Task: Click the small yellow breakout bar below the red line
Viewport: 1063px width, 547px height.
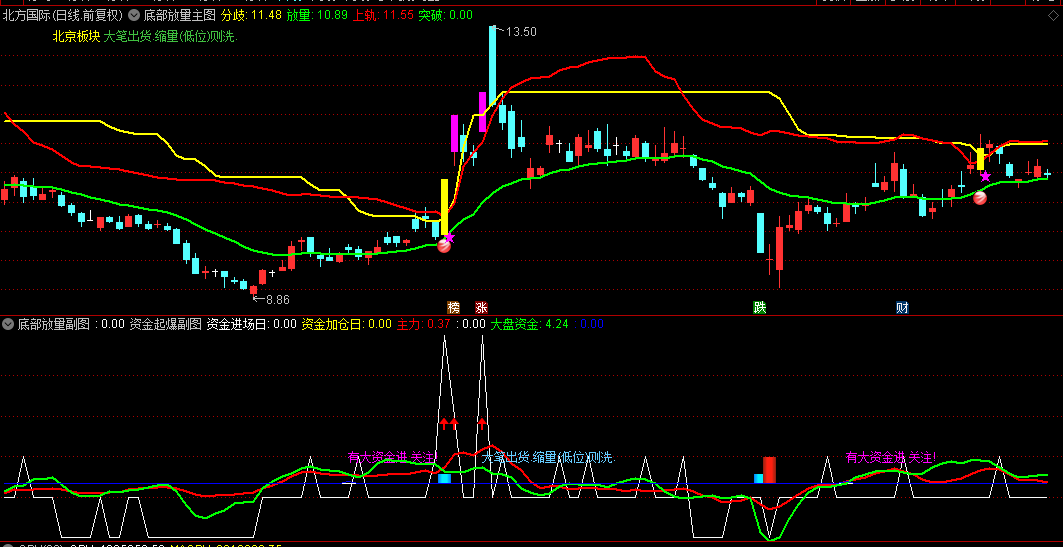Action: pos(980,159)
